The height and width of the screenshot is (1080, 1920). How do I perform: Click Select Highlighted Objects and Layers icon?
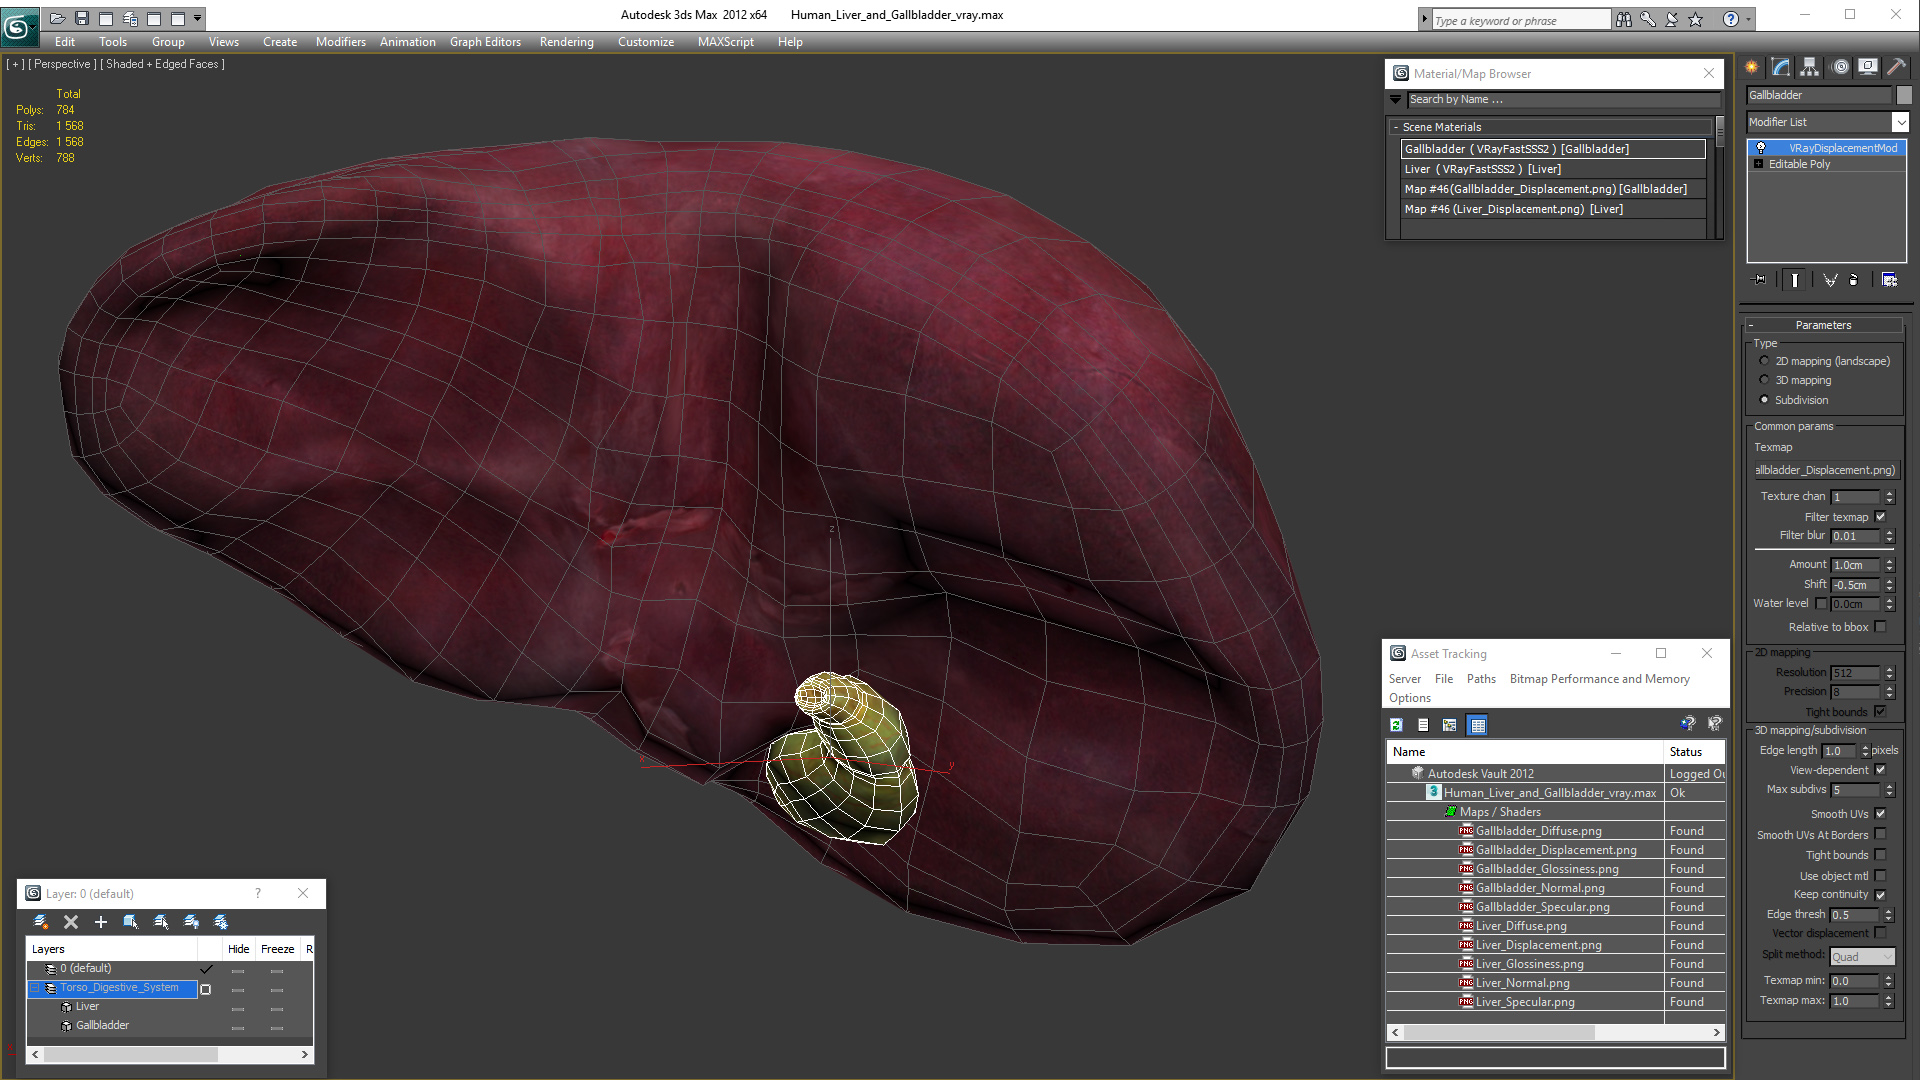[x=131, y=922]
